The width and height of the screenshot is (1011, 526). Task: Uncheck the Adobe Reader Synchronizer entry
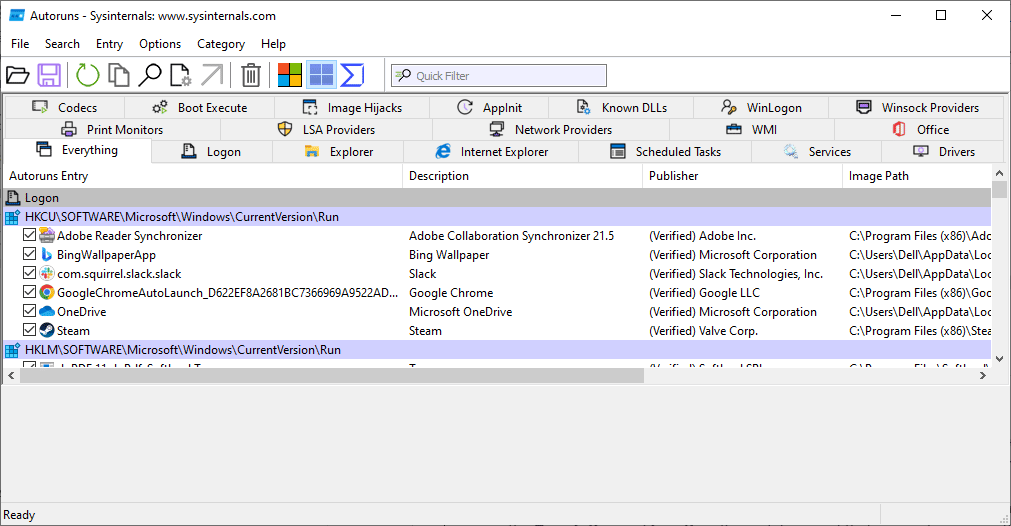click(x=29, y=235)
